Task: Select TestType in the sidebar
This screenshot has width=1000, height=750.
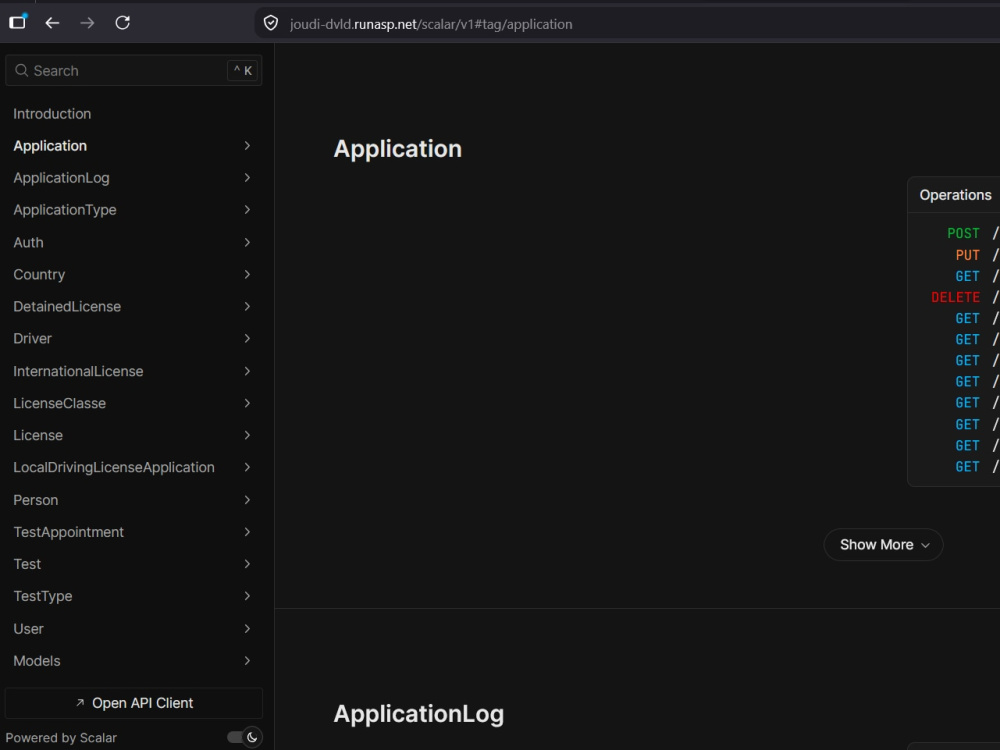Action: point(43,596)
